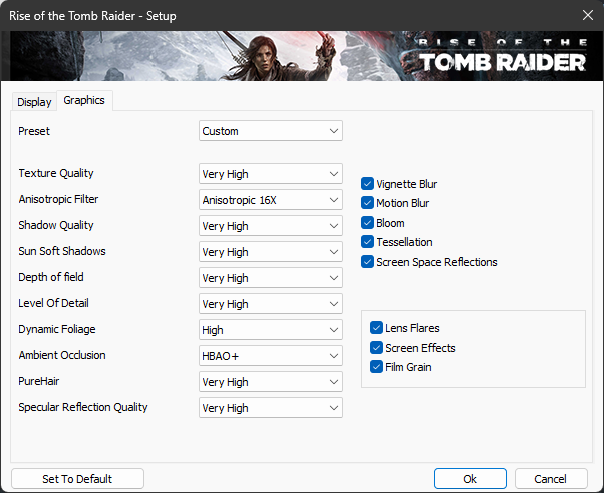Disable Screen Space Reflections
The height and width of the screenshot is (493, 604).
pyautogui.click(x=367, y=262)
